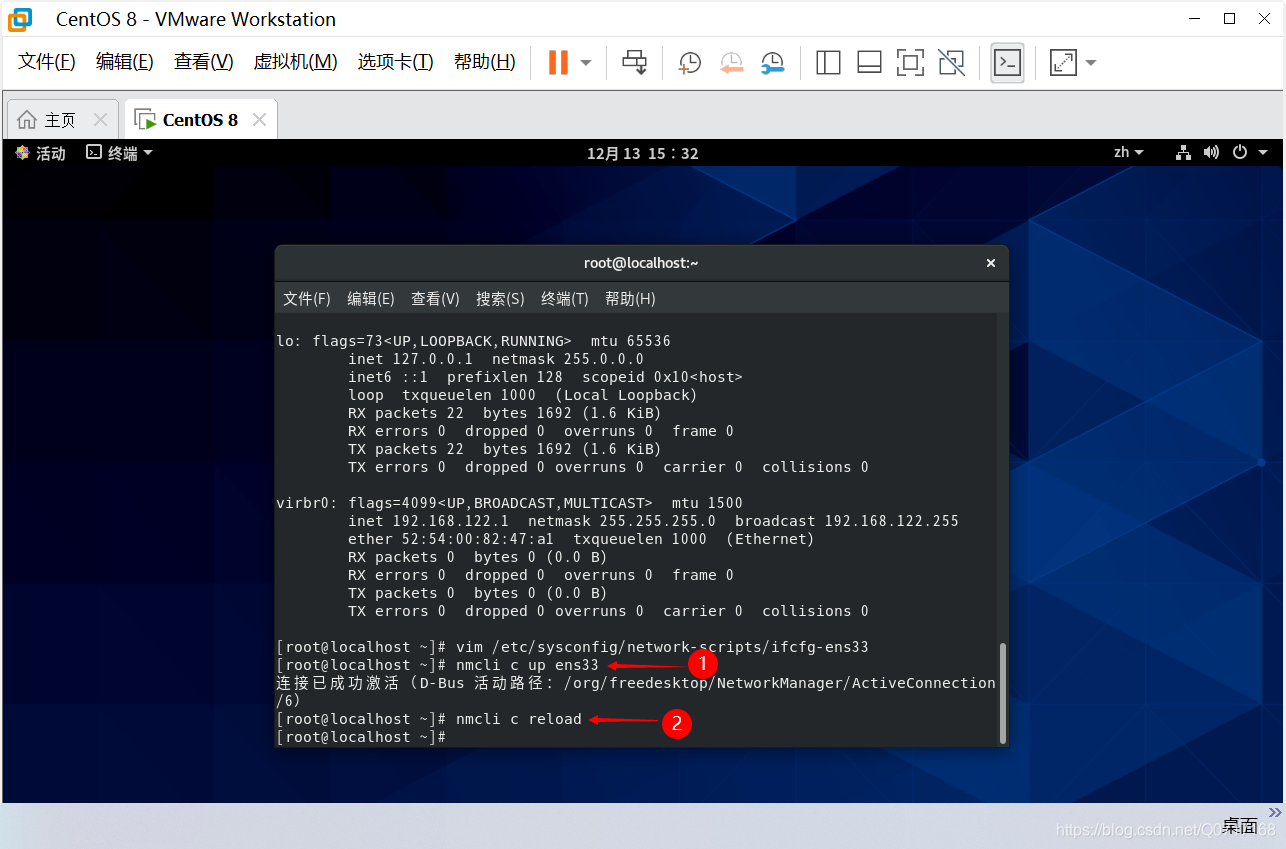Select the CentOS 8 tab
The image size is (1286, 849).
200,120
